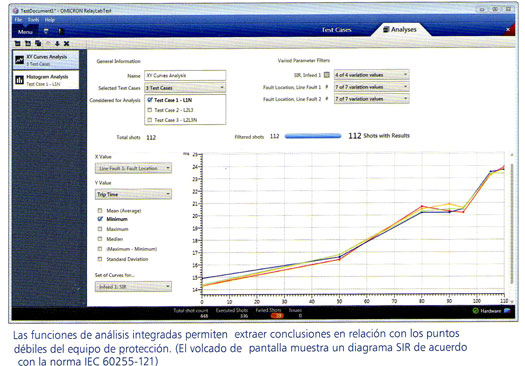Click the 'Total shots' label
The image size is (525, 366).
pos(128,137)
